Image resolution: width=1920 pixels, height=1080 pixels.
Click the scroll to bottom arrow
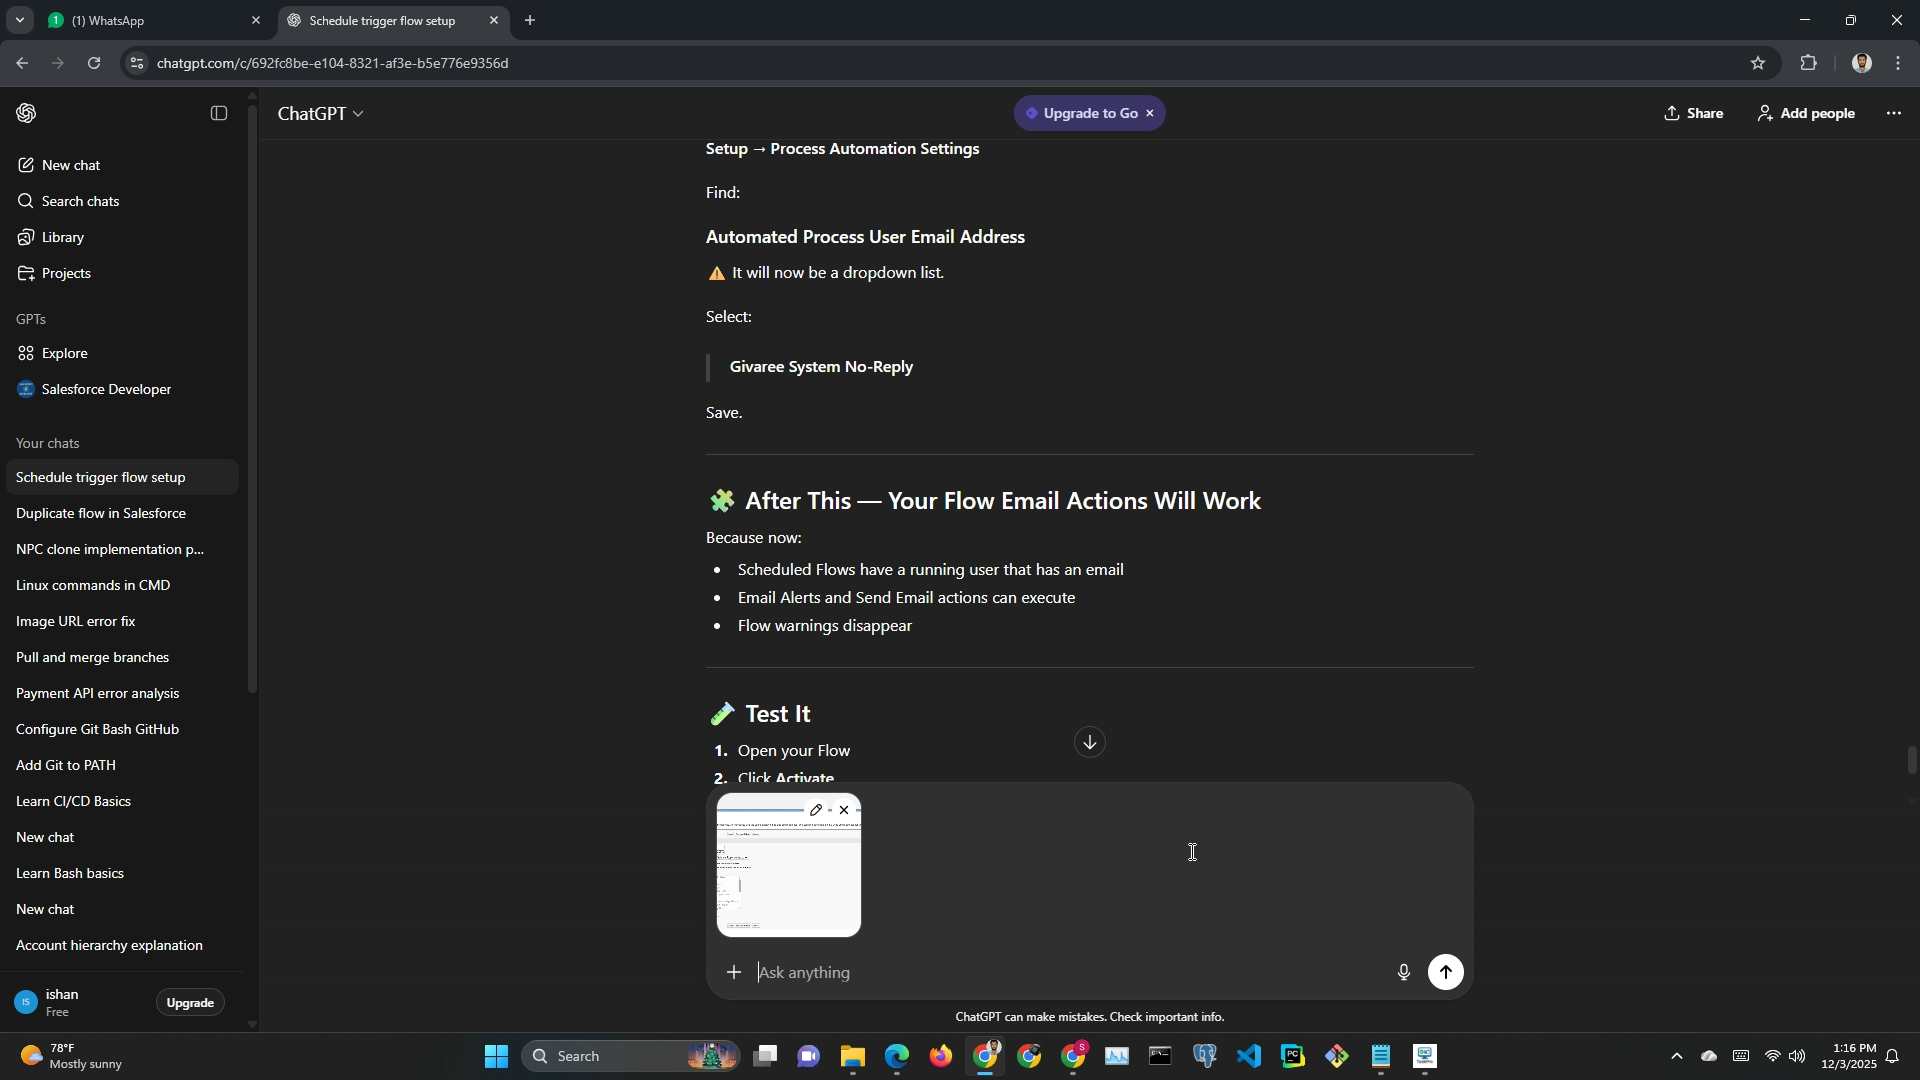[1089, 742]
